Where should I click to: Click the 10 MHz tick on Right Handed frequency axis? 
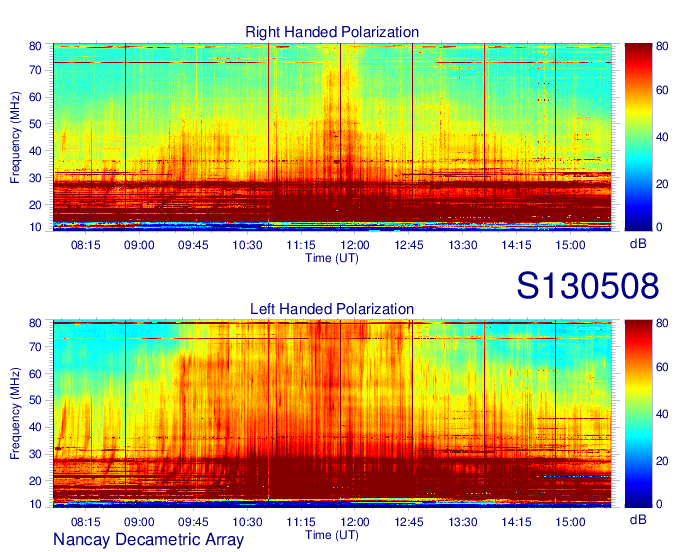[36, 227]
